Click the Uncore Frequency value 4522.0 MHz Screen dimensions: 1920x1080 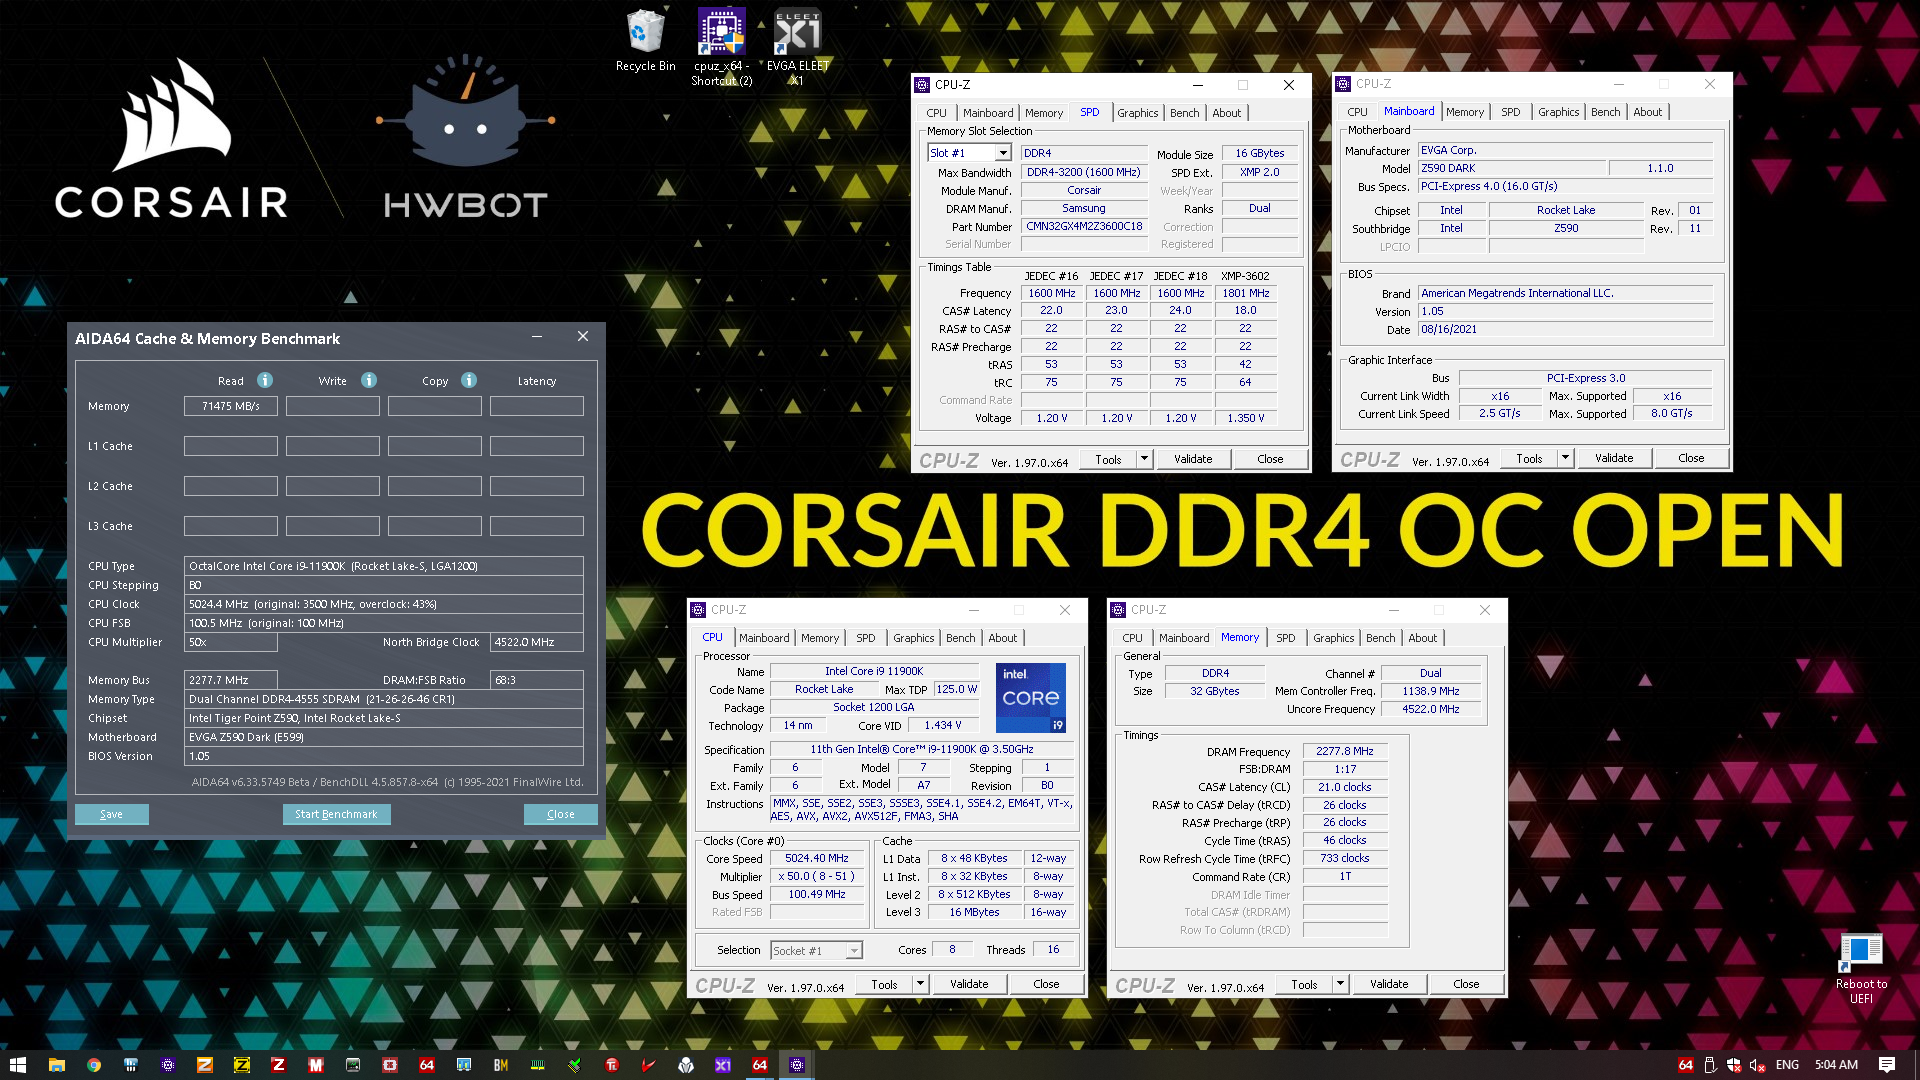pyautogui.click(x=1430, y=709)
